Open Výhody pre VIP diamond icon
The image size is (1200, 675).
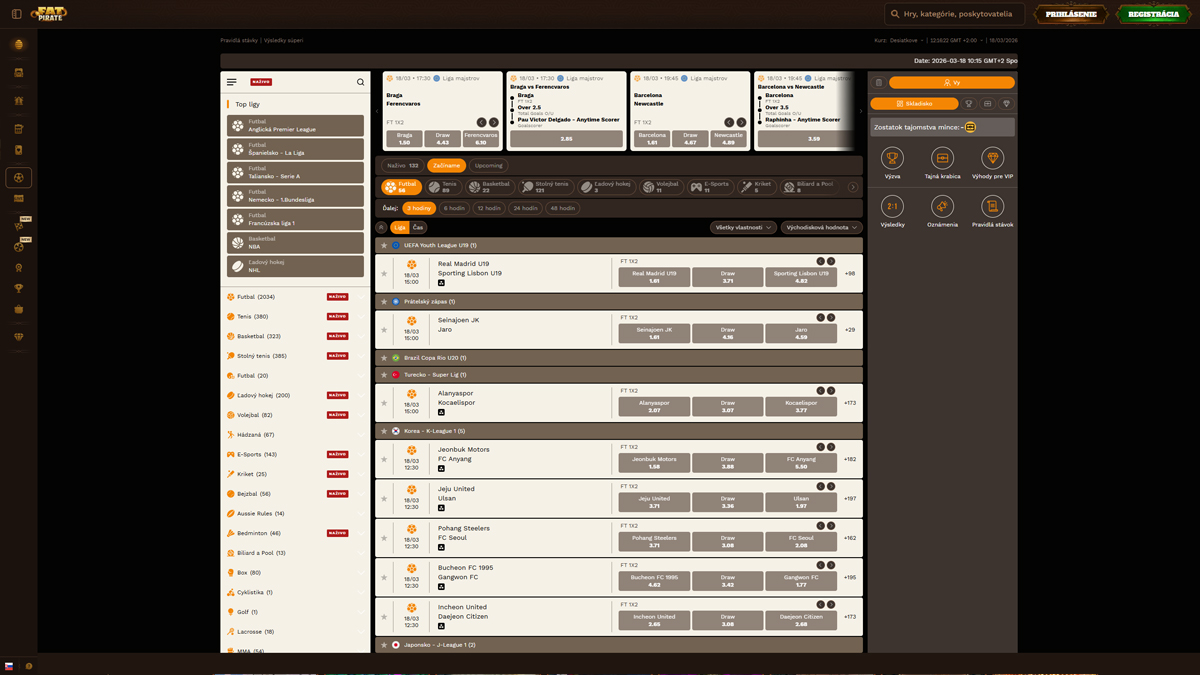(x=992, y=159)
